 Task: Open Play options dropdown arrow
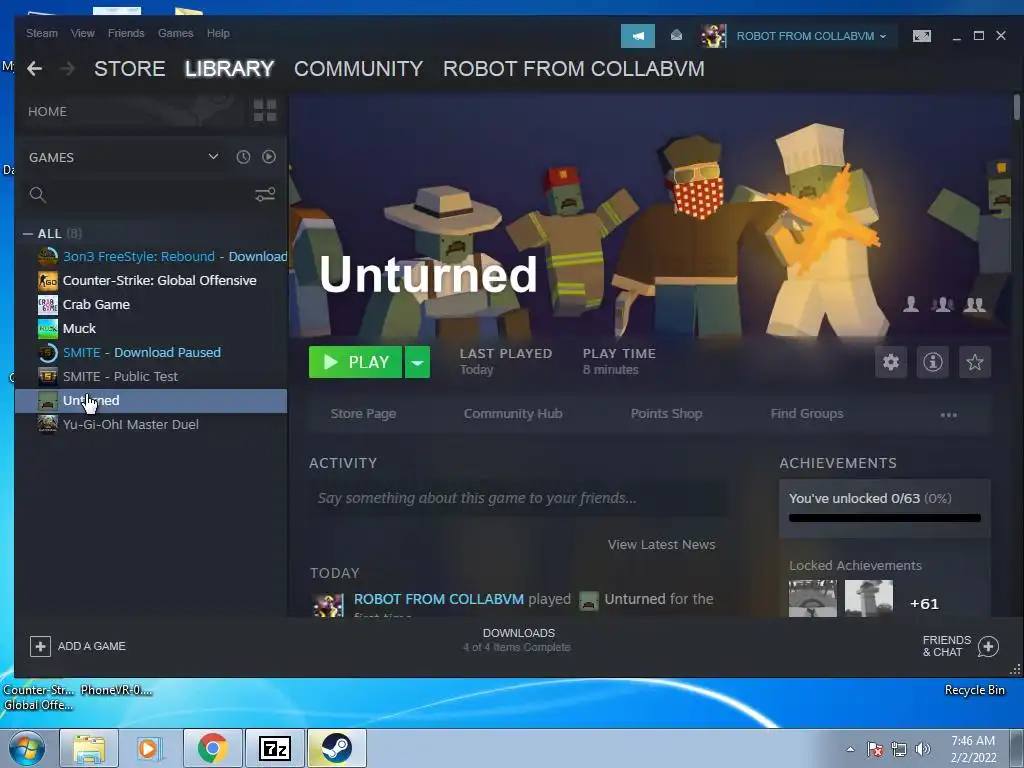417,362
